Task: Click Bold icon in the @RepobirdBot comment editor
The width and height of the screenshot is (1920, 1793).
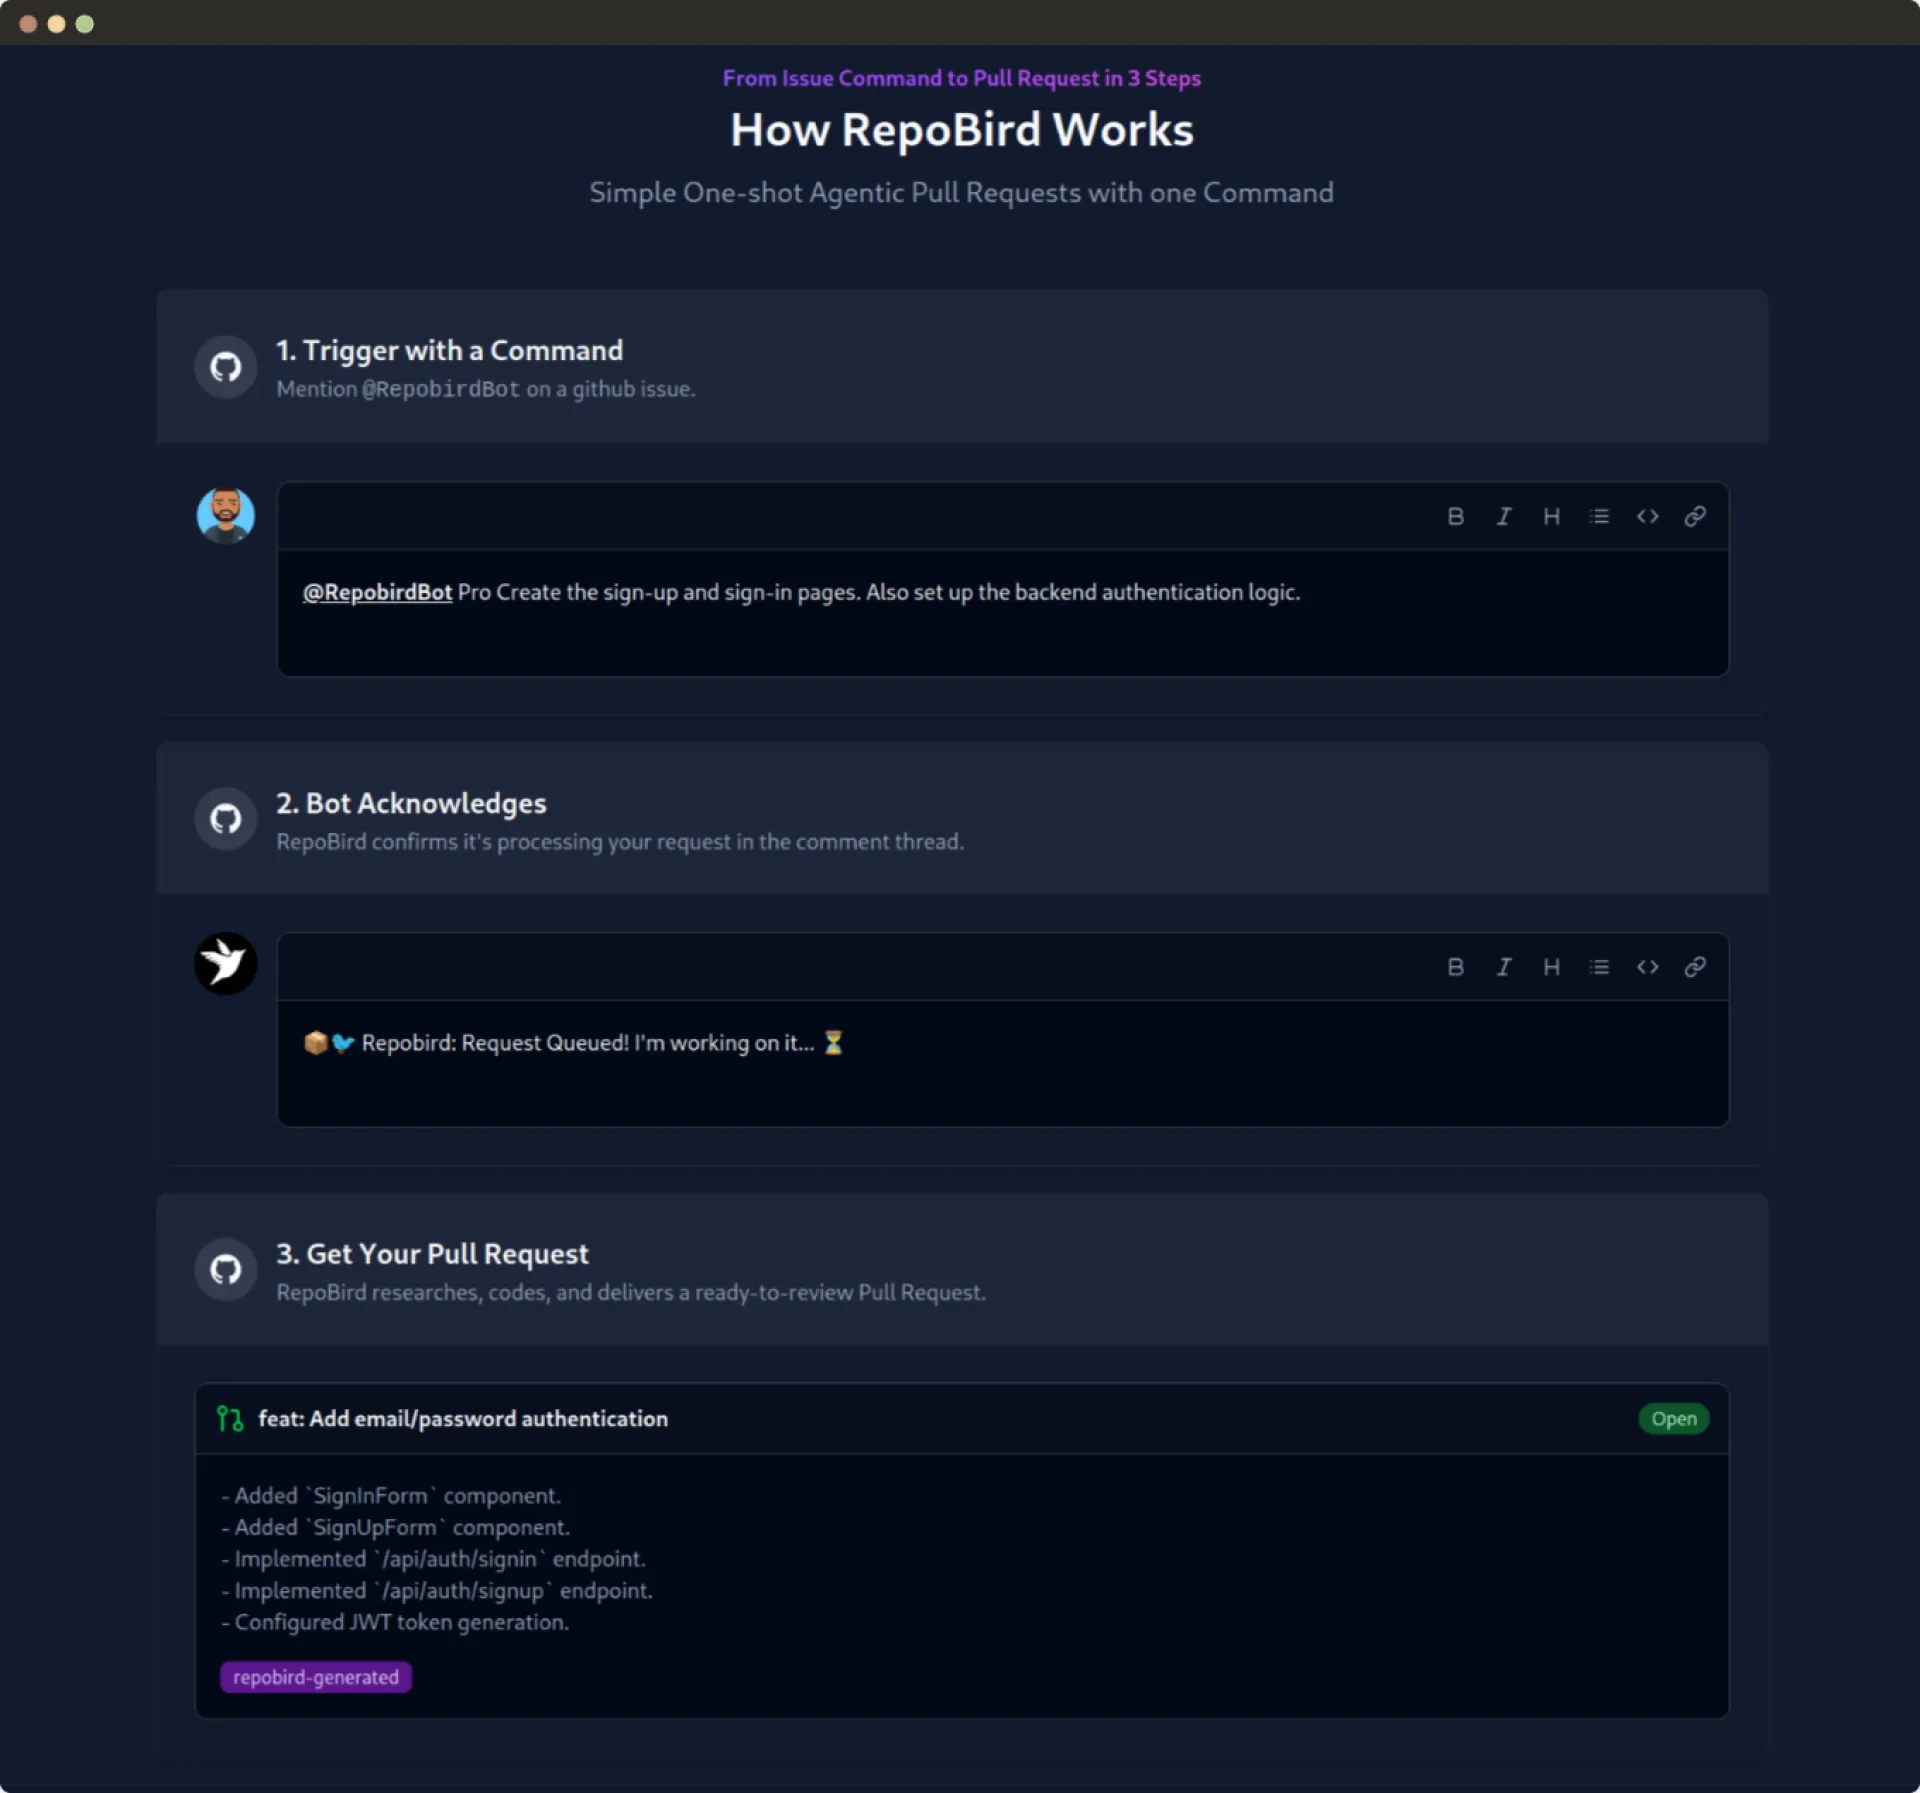Action: [x=1455, y=516]
